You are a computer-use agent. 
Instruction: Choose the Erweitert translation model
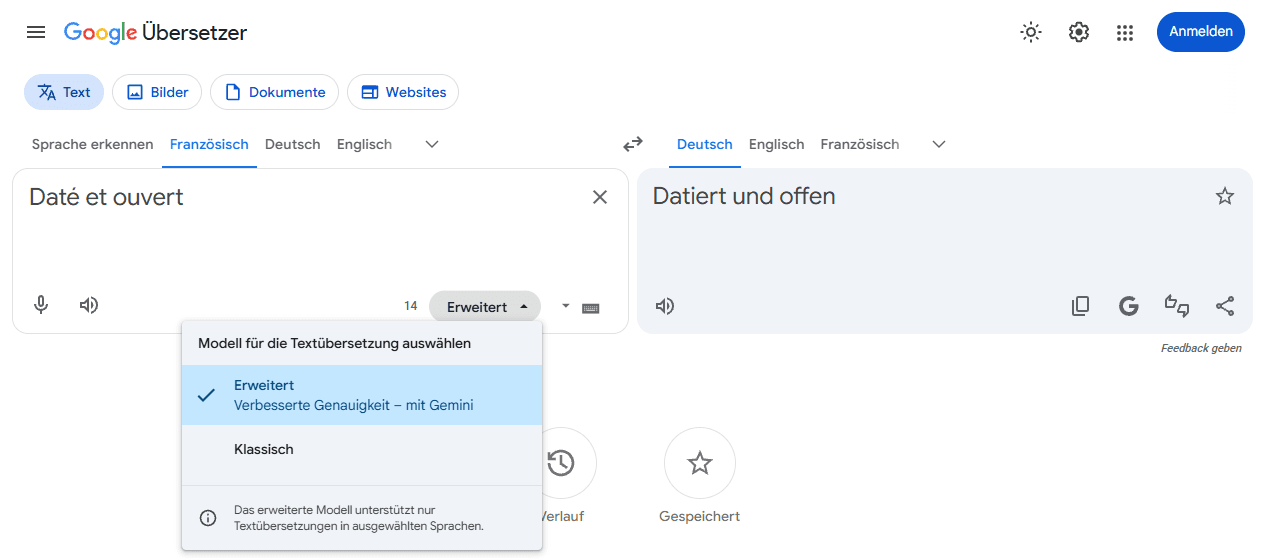[x=362, y=395]
